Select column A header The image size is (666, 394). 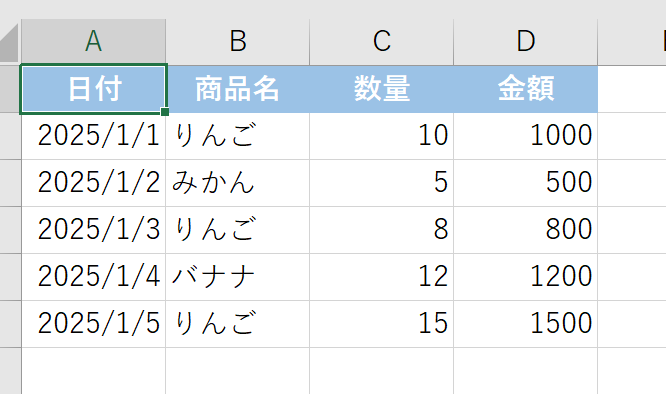93,42
